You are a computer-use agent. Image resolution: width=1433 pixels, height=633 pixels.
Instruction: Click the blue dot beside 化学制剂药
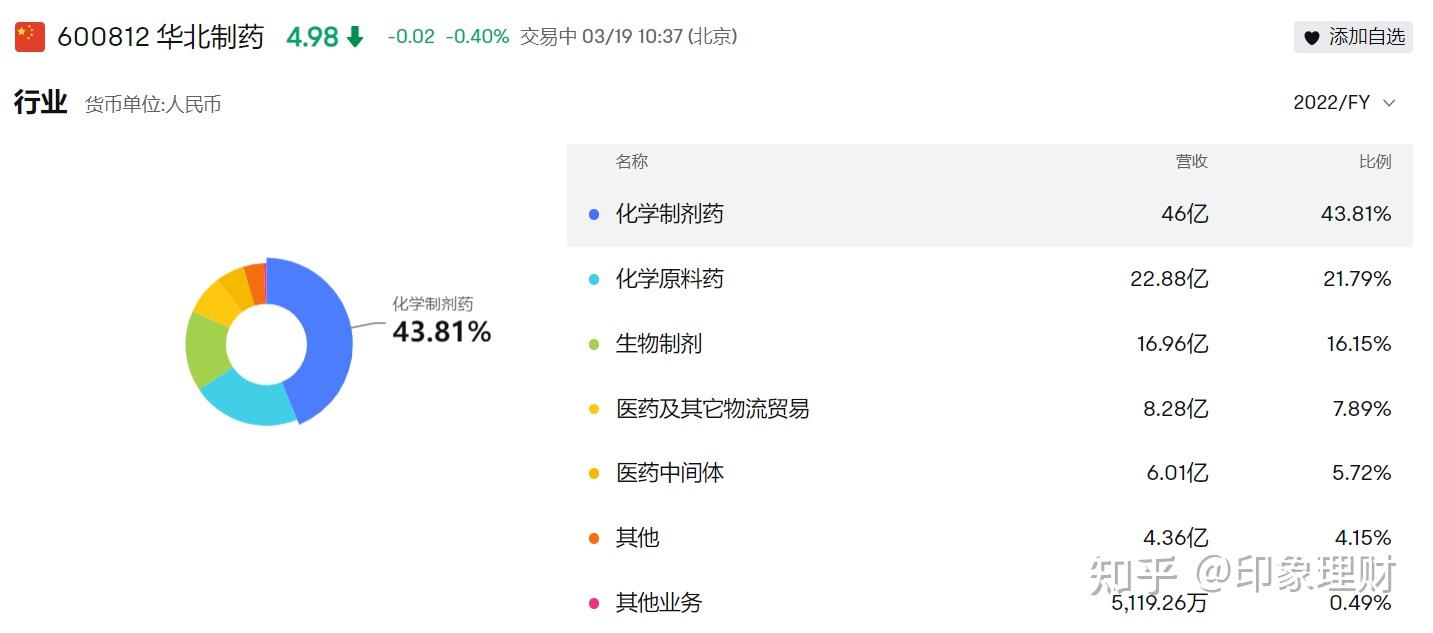pos(594,214)
